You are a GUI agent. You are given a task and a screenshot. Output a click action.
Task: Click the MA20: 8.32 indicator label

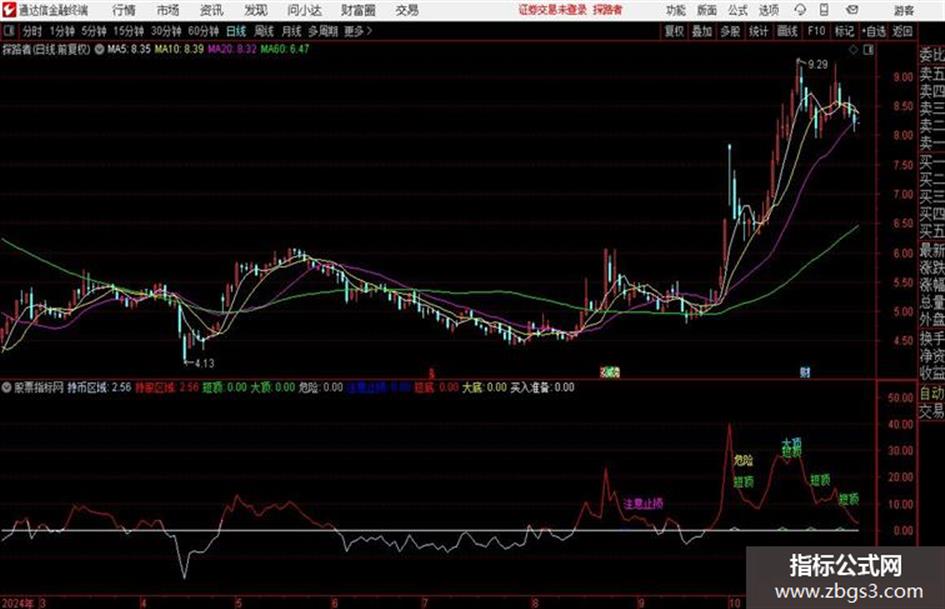point(233,49)
